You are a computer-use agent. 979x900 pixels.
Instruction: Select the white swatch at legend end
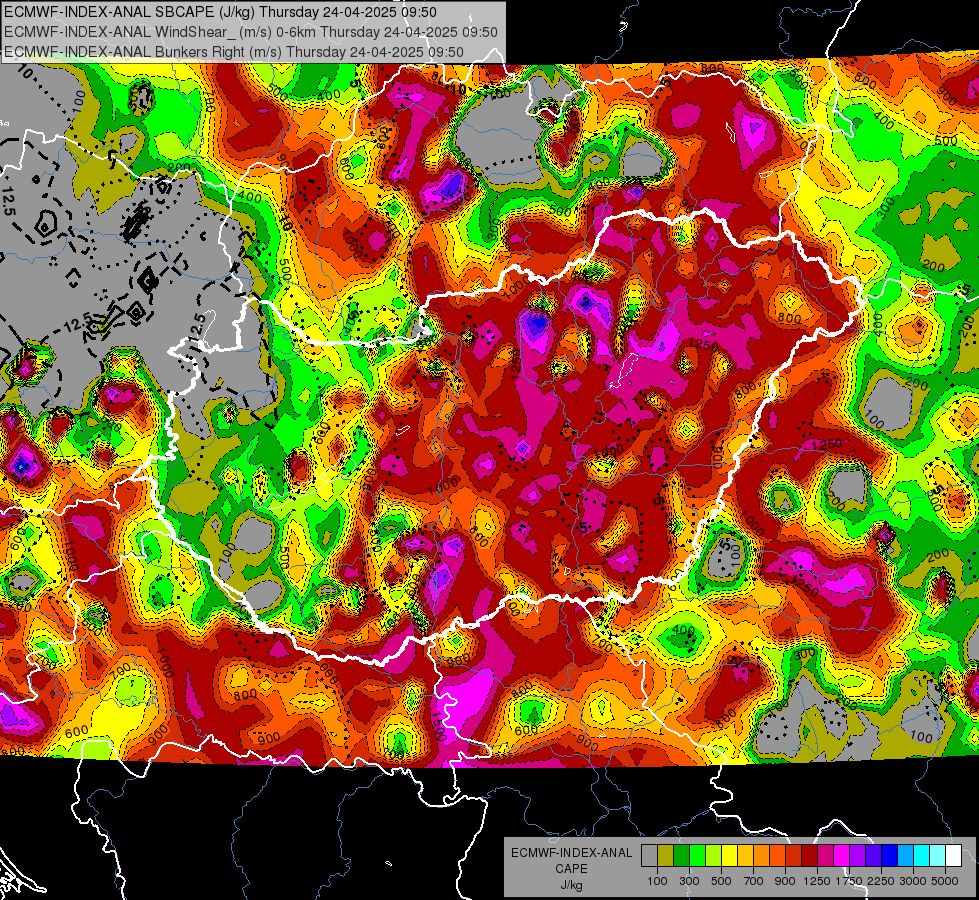pos(953,855)
